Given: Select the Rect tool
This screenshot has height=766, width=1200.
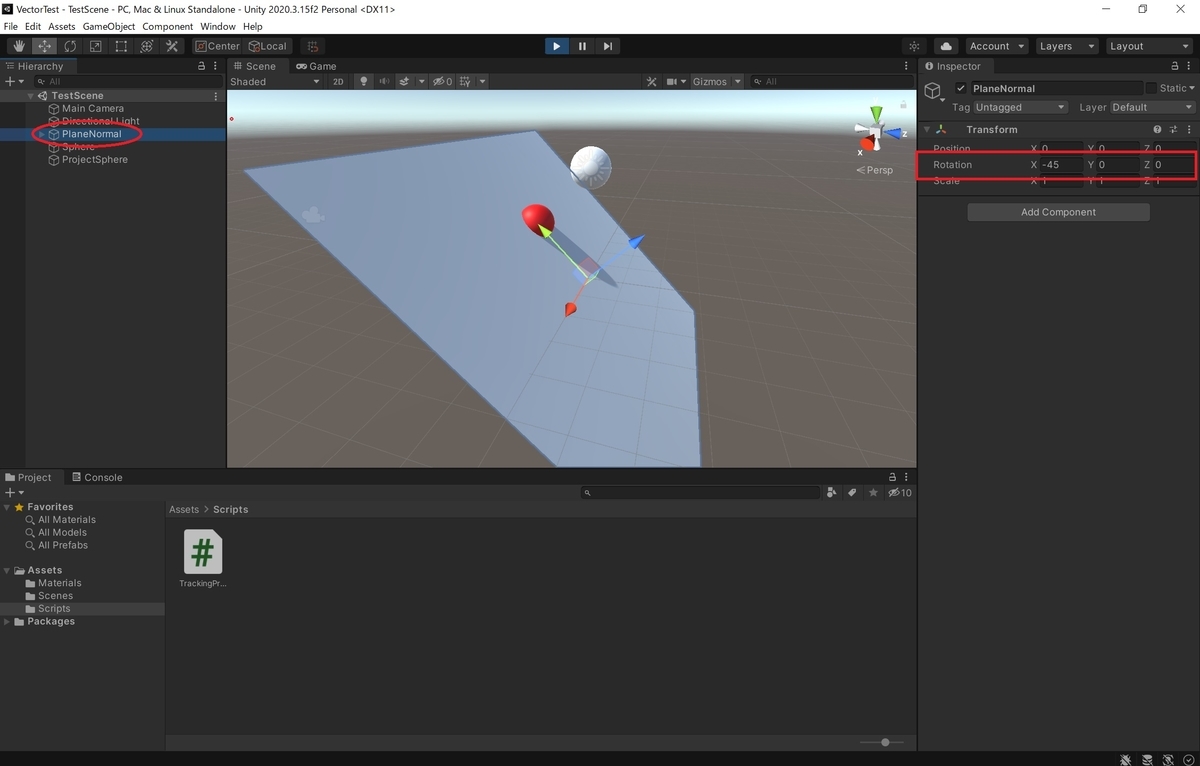Looking at the screenshot, I should click(x=121, y=46).
